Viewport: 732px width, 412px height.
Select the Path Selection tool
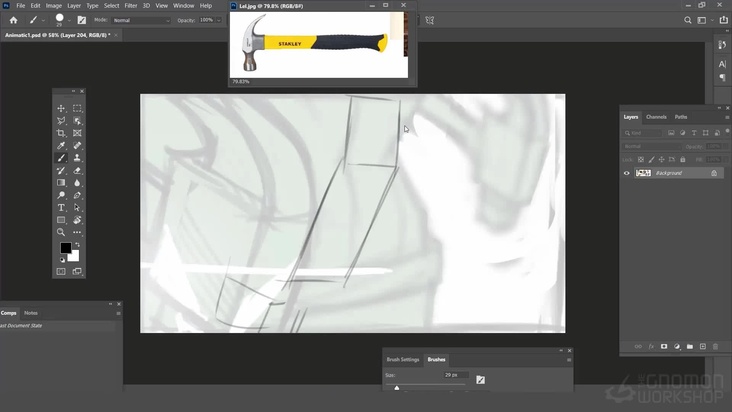tap(77, 208)
